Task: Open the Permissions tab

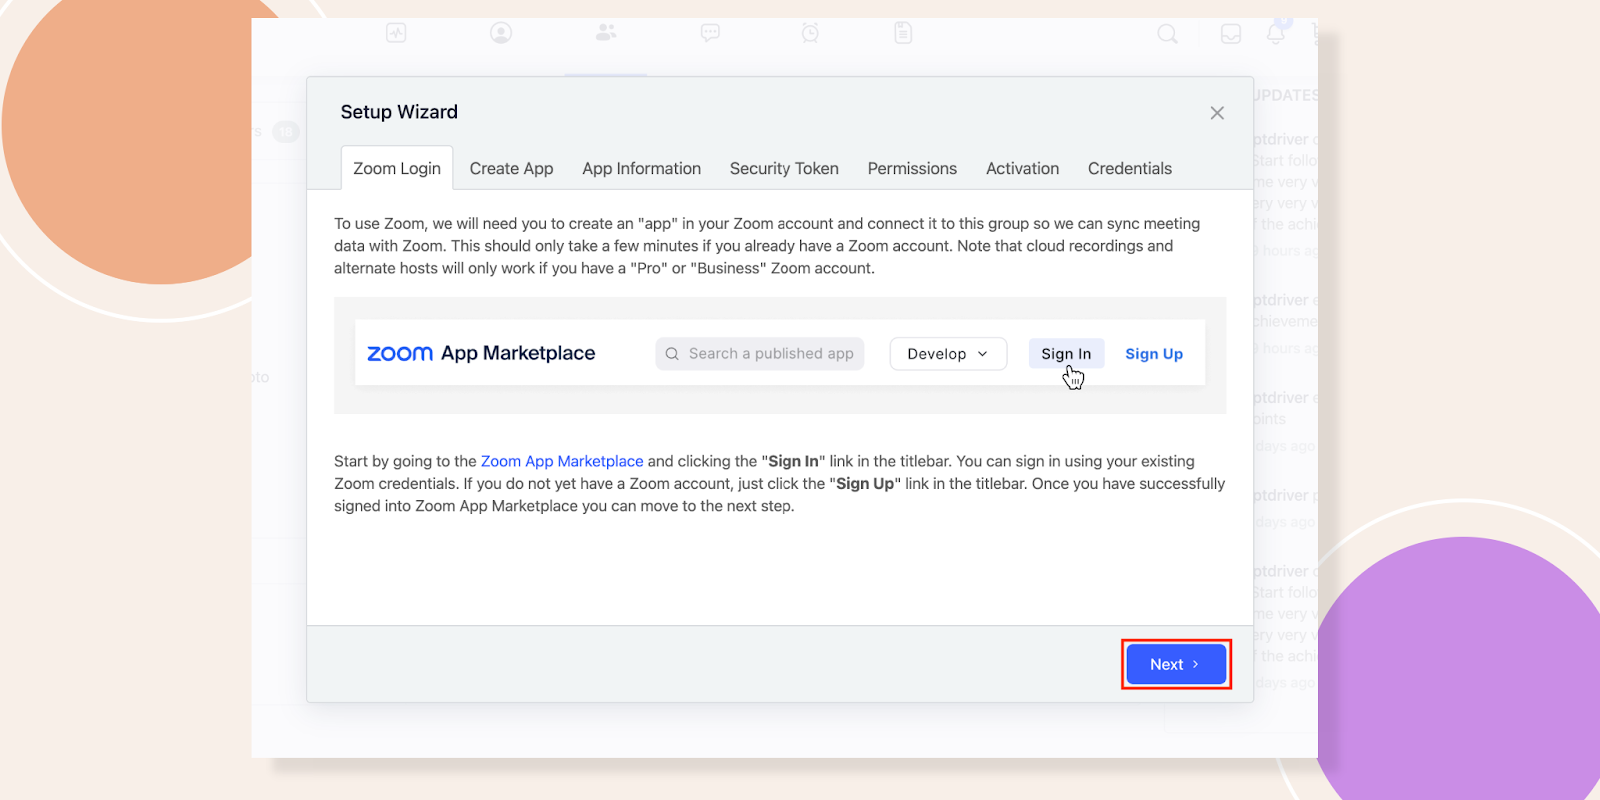Action: (912, 168)
